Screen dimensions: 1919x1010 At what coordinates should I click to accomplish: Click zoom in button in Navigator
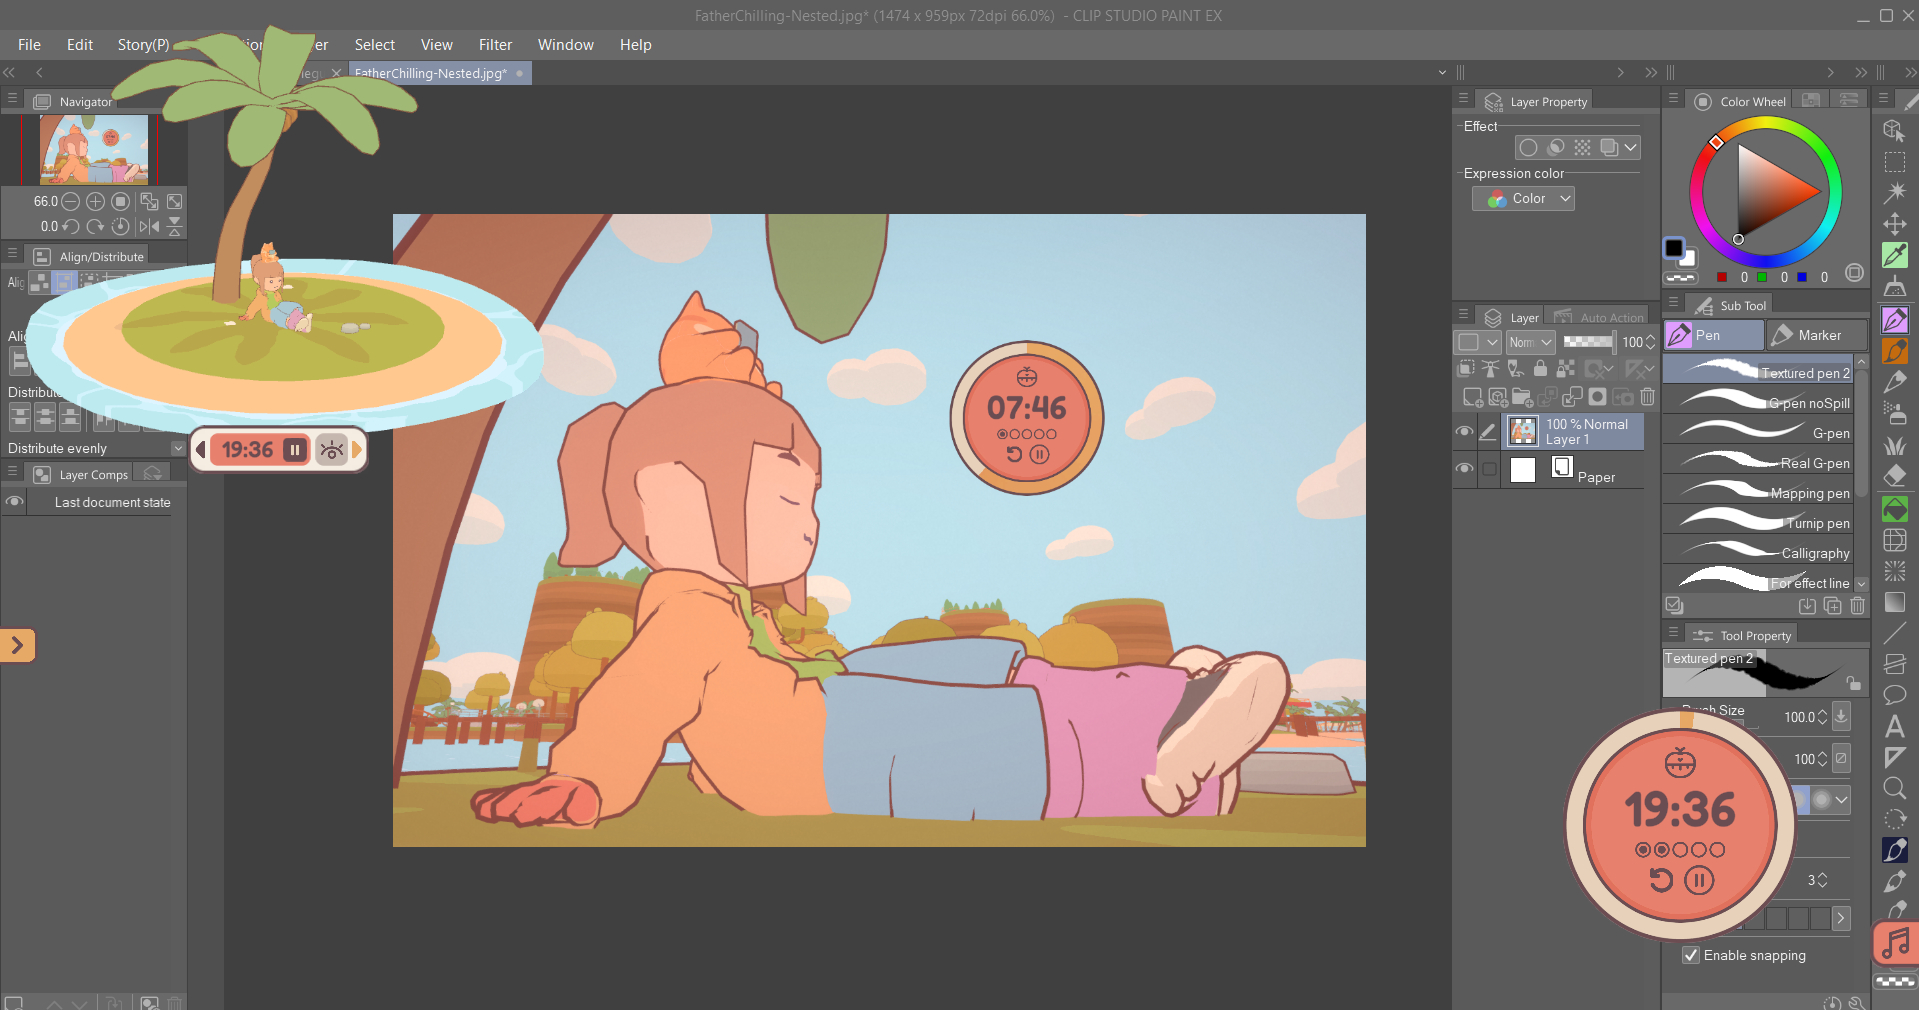(95, 201)
